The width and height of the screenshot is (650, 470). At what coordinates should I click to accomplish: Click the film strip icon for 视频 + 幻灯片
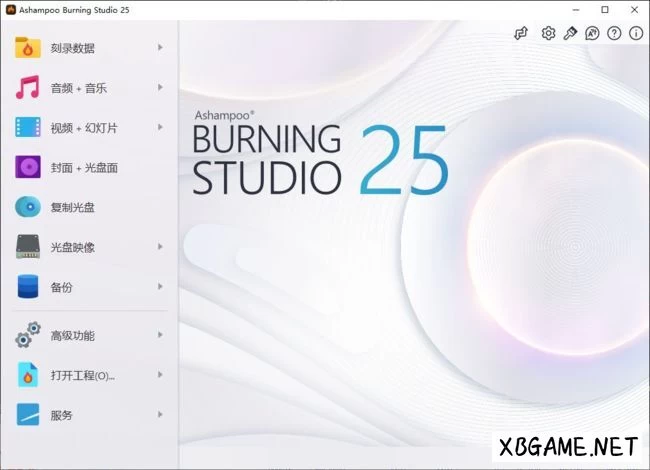click(x=28, y=128)
